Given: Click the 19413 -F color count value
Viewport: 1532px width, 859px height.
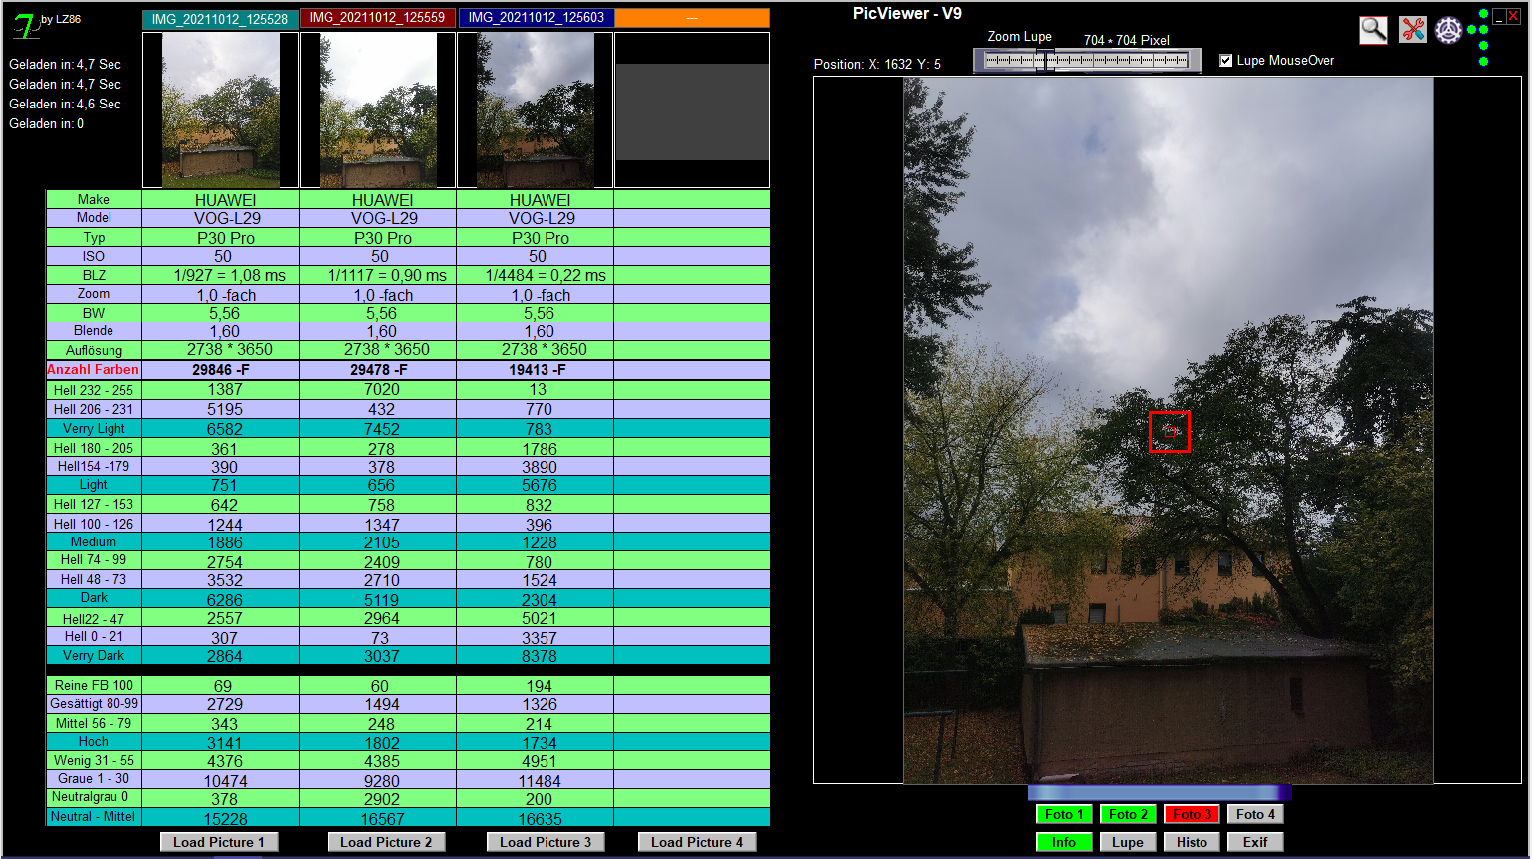Looking at the screenshot, I should [x=536, y=369].
